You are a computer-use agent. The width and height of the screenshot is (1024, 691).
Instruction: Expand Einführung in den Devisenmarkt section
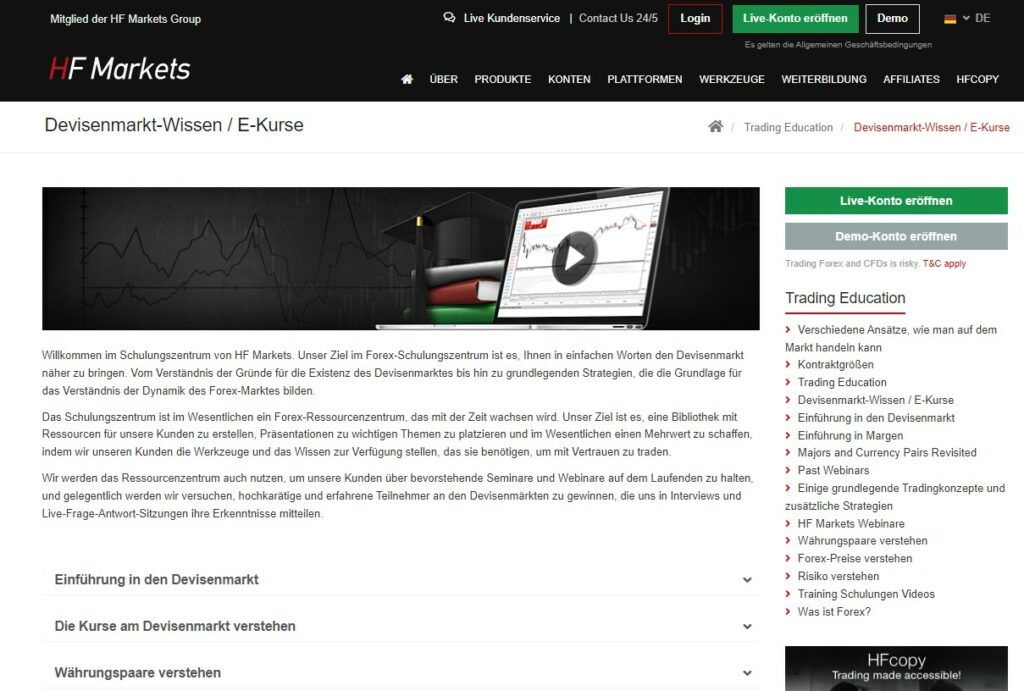[401, 579]
